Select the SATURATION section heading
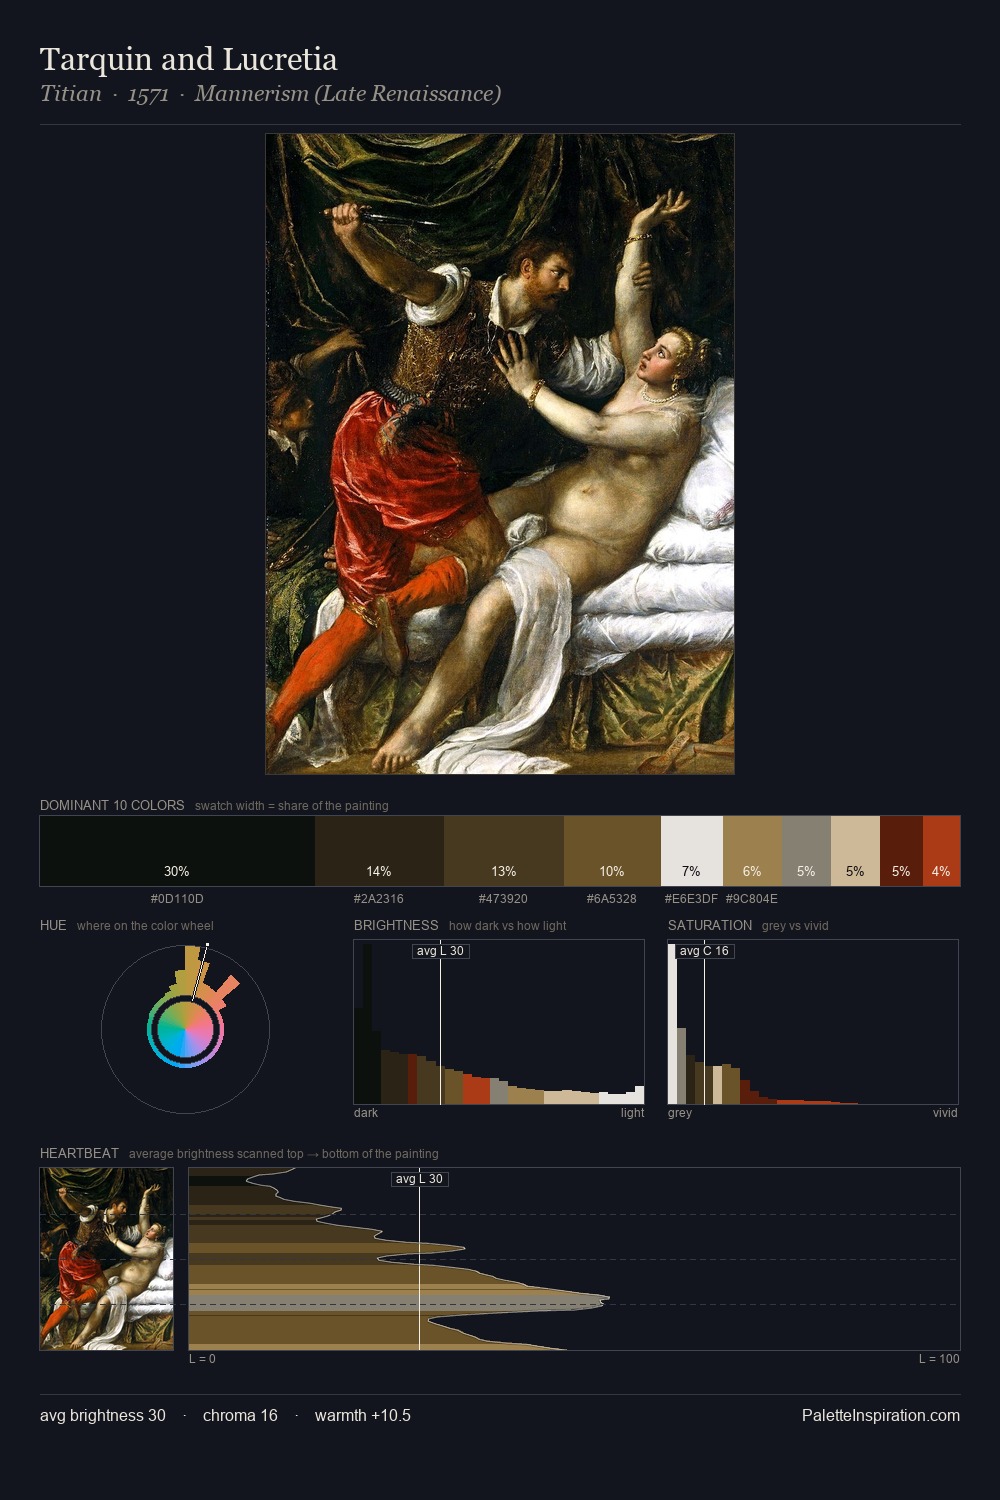This screenshot has height=1500, width=1000. point(710,925)
